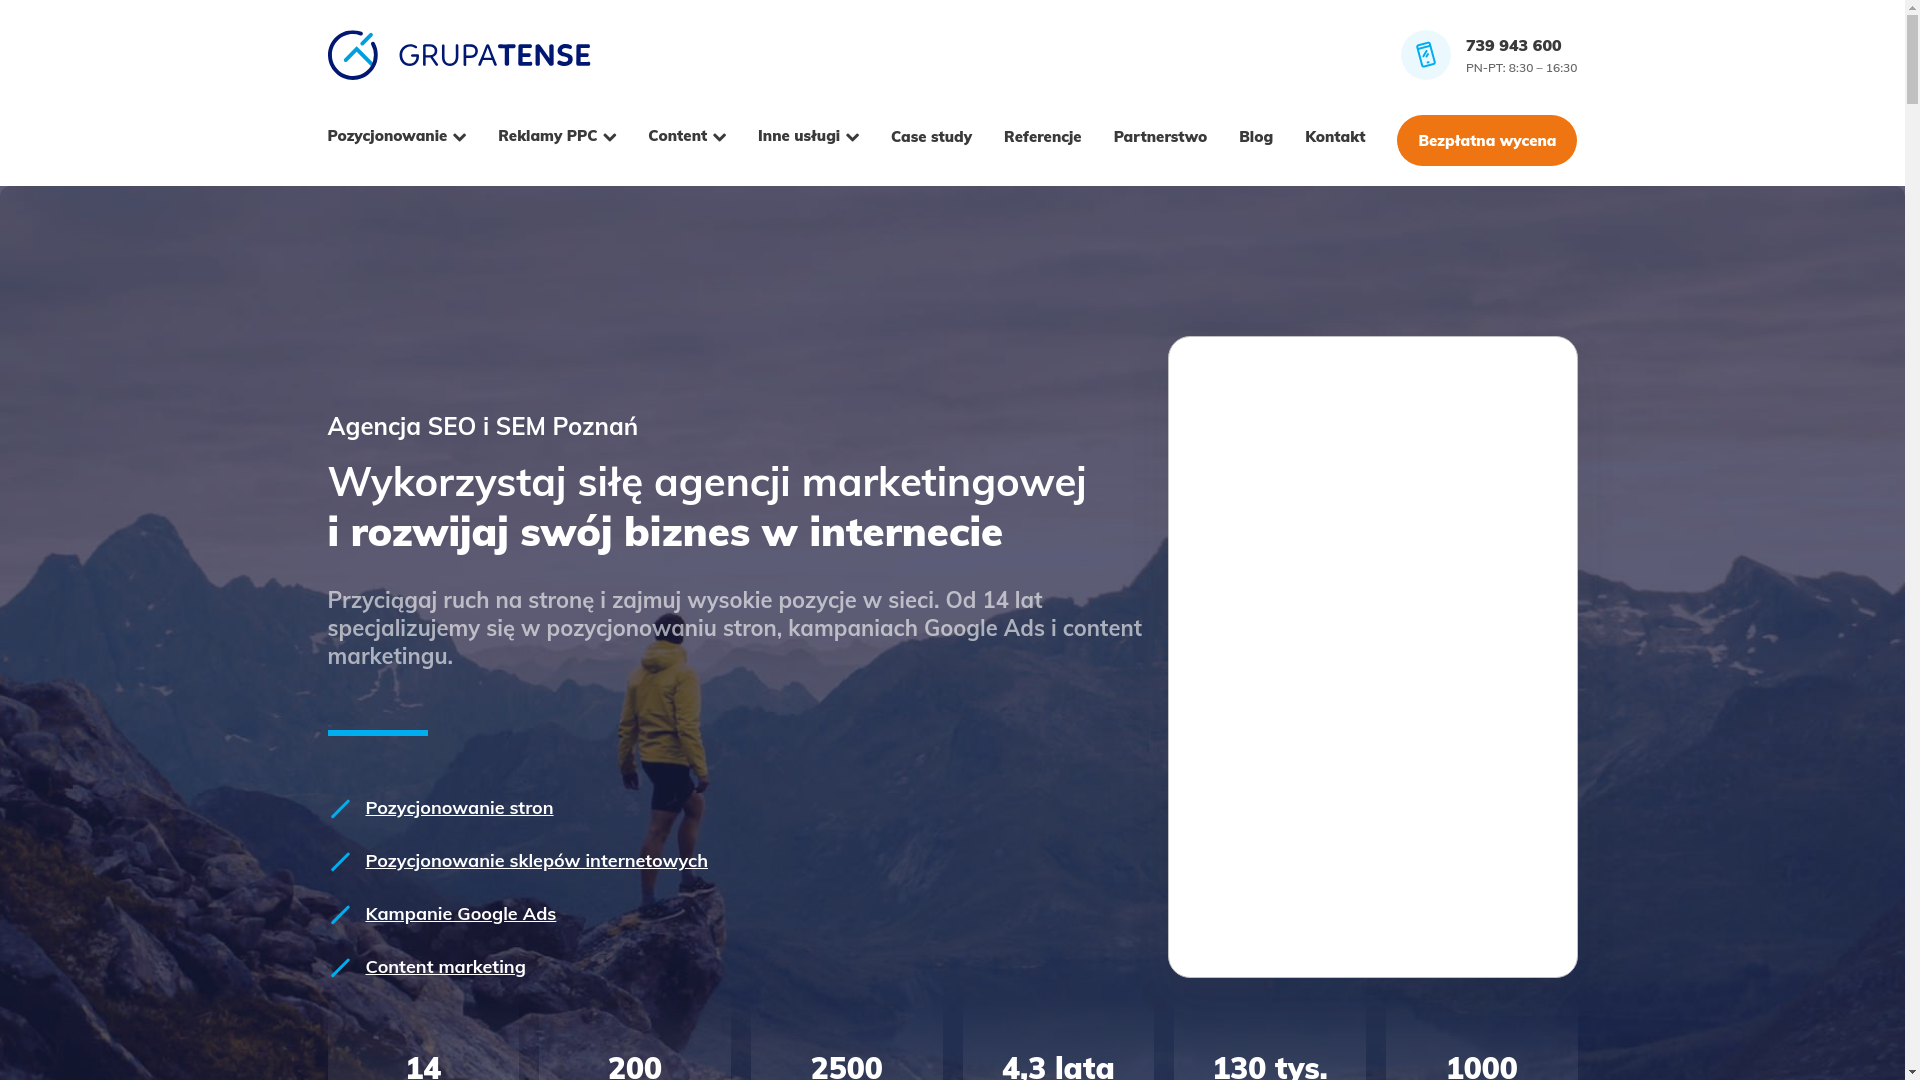Click the Grupa Tense logo
This screenshot has height=1080, width=1920.
click(x=458, y=55)
